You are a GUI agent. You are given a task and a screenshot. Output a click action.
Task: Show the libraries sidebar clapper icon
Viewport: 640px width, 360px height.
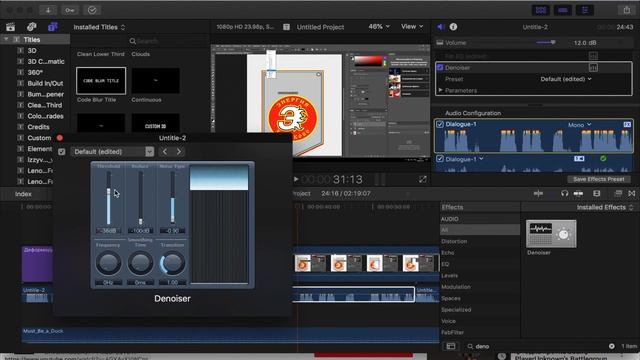coord(11,27)
